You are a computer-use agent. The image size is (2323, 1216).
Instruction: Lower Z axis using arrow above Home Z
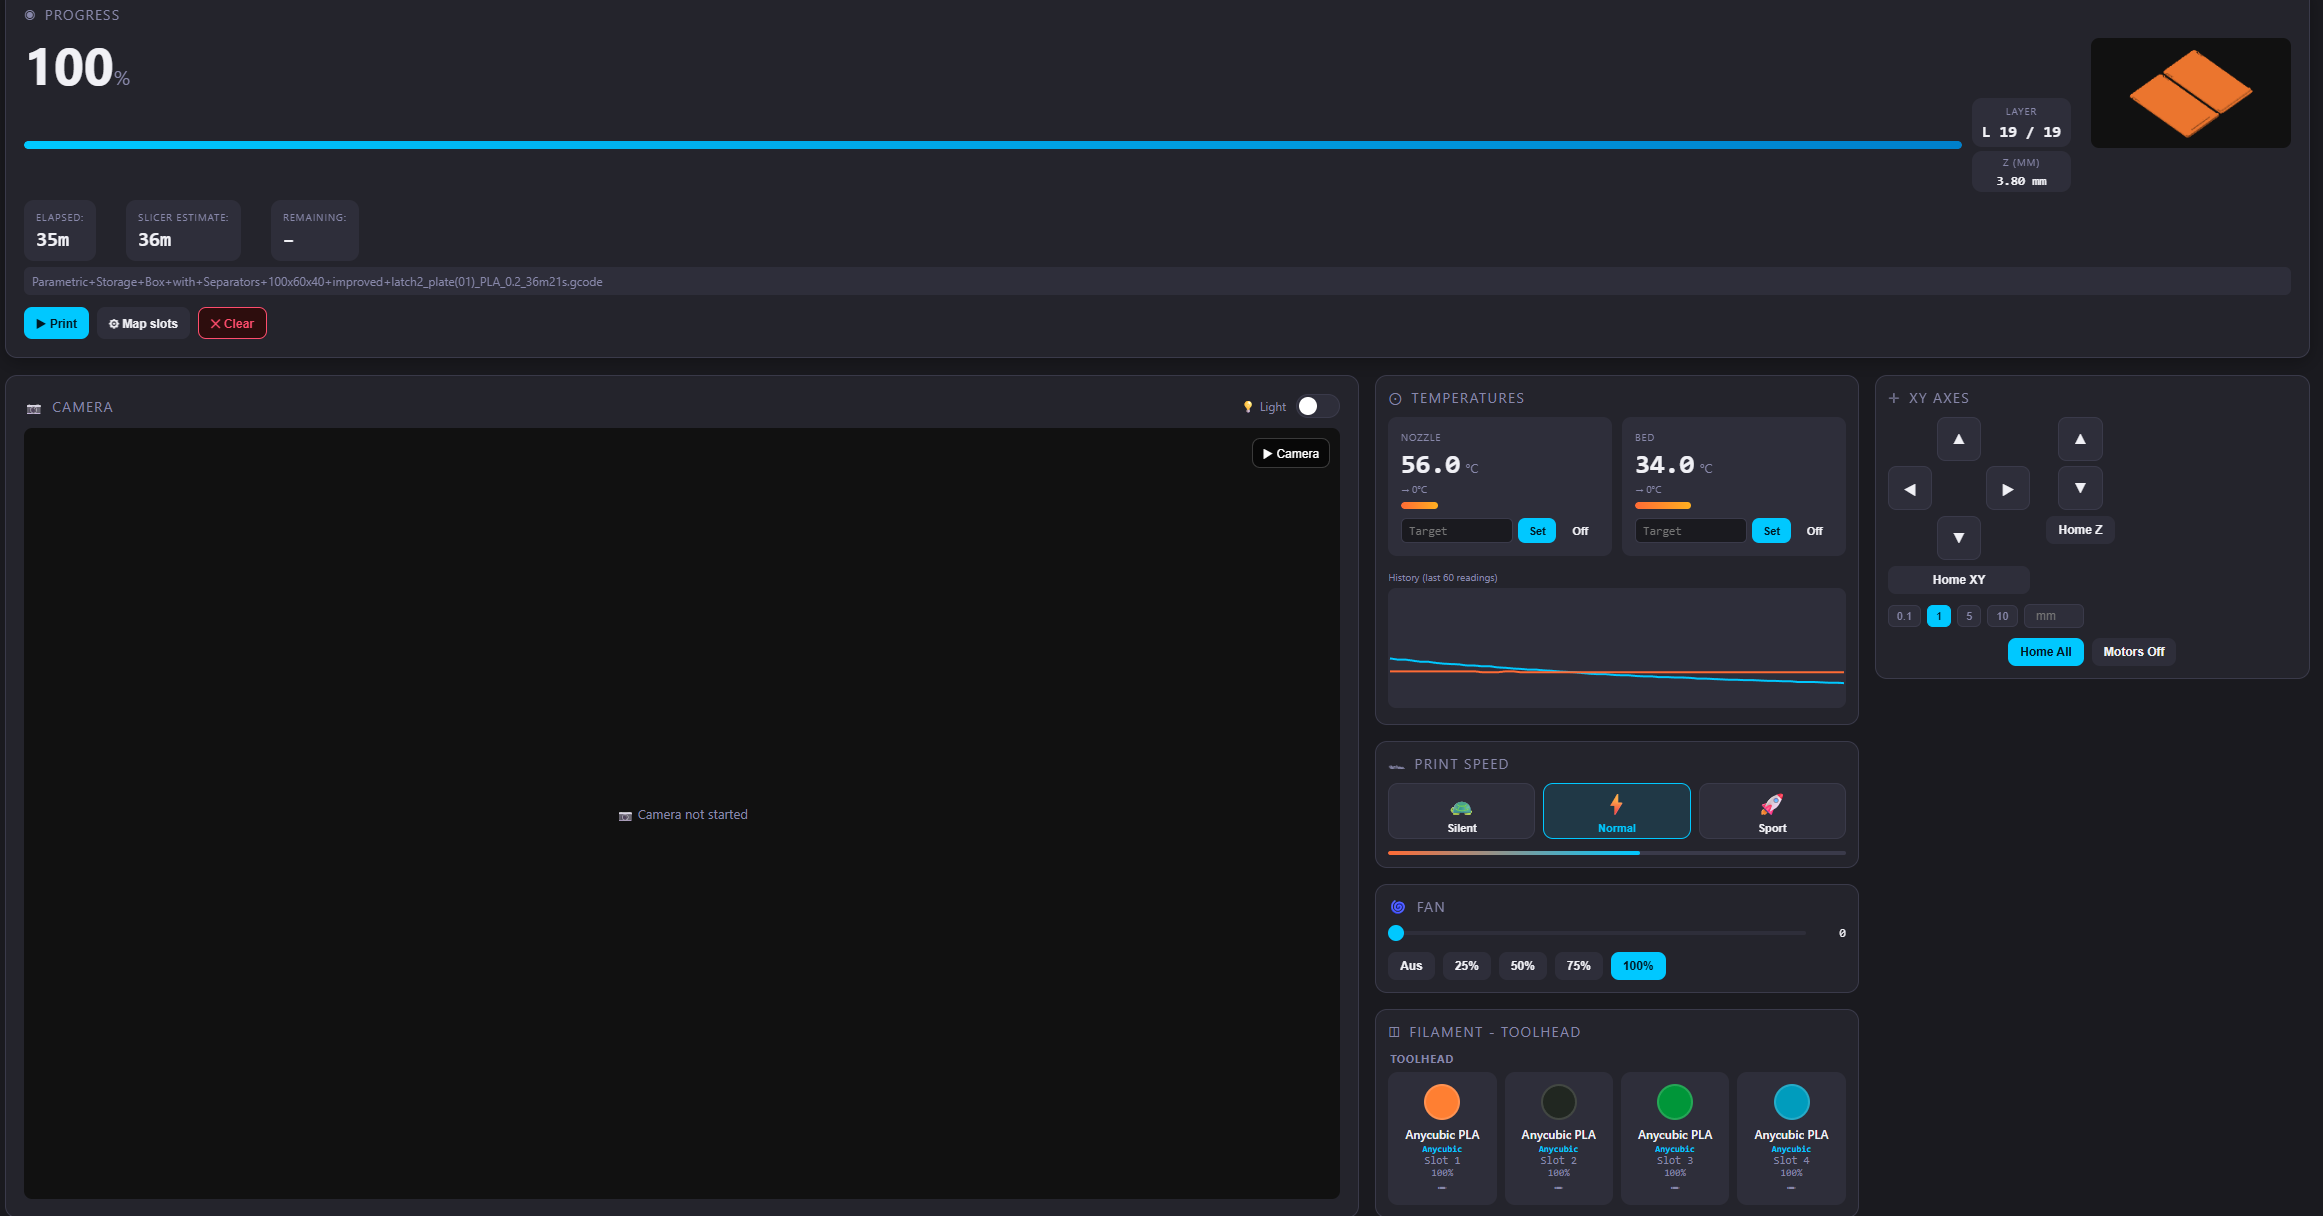[x=2080, y=488]
